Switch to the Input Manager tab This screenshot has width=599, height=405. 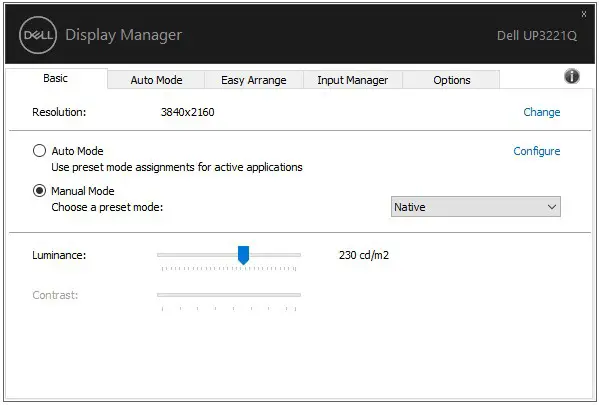click(x=353, y=80)
